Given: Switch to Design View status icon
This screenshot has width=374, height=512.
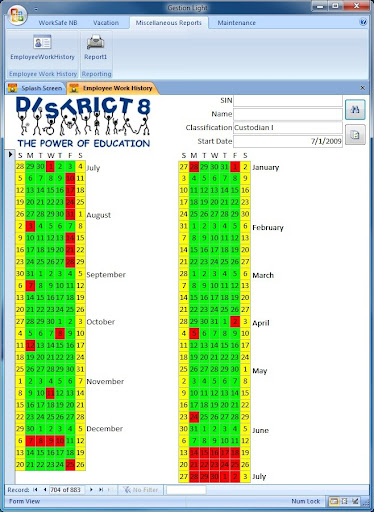Looking at the screenshot, I should (x=355, y=501).
